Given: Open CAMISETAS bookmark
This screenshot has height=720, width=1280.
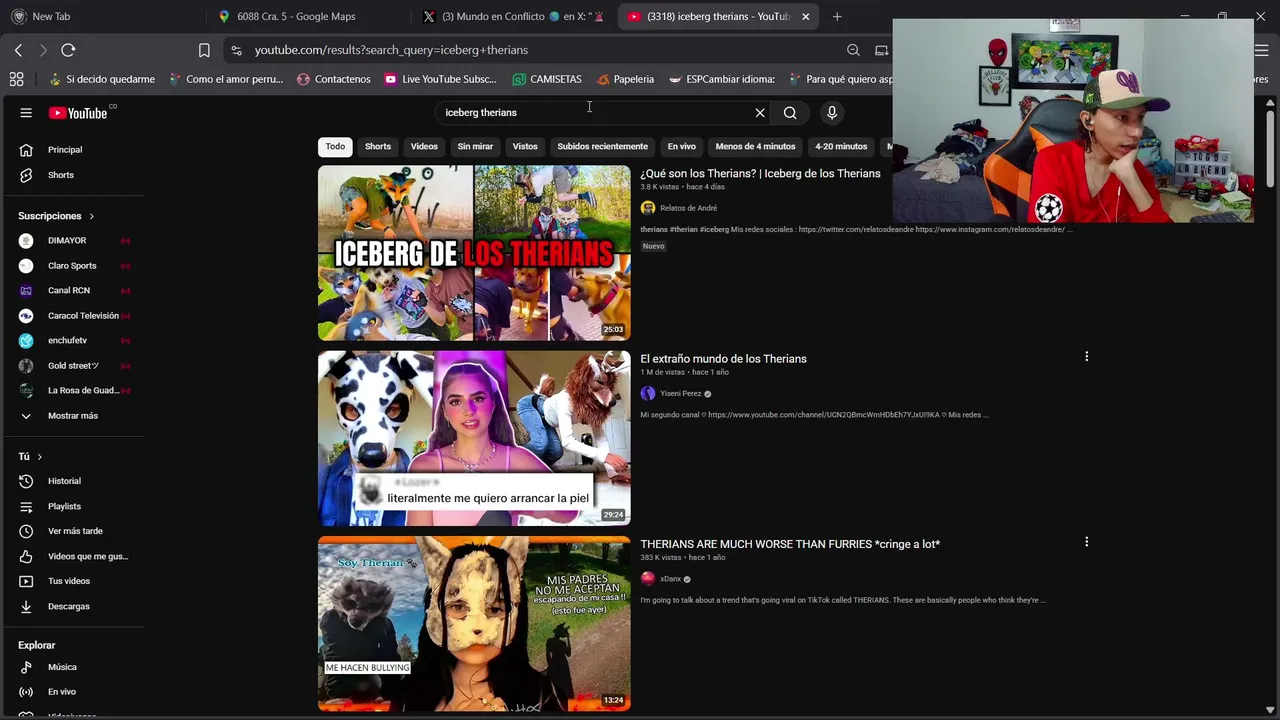Looking at the screenshot, I should tap(546, 79).
